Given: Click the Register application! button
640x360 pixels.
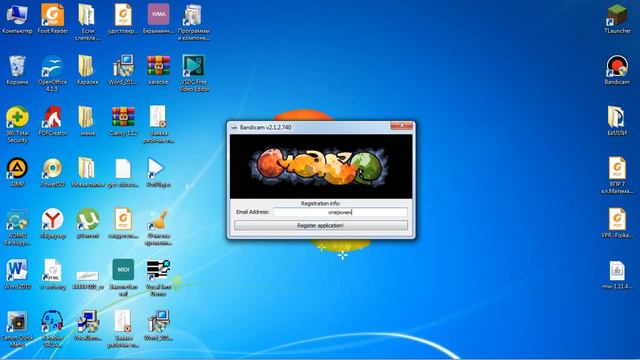Looking at the screenshot, I should coord(321,225).
